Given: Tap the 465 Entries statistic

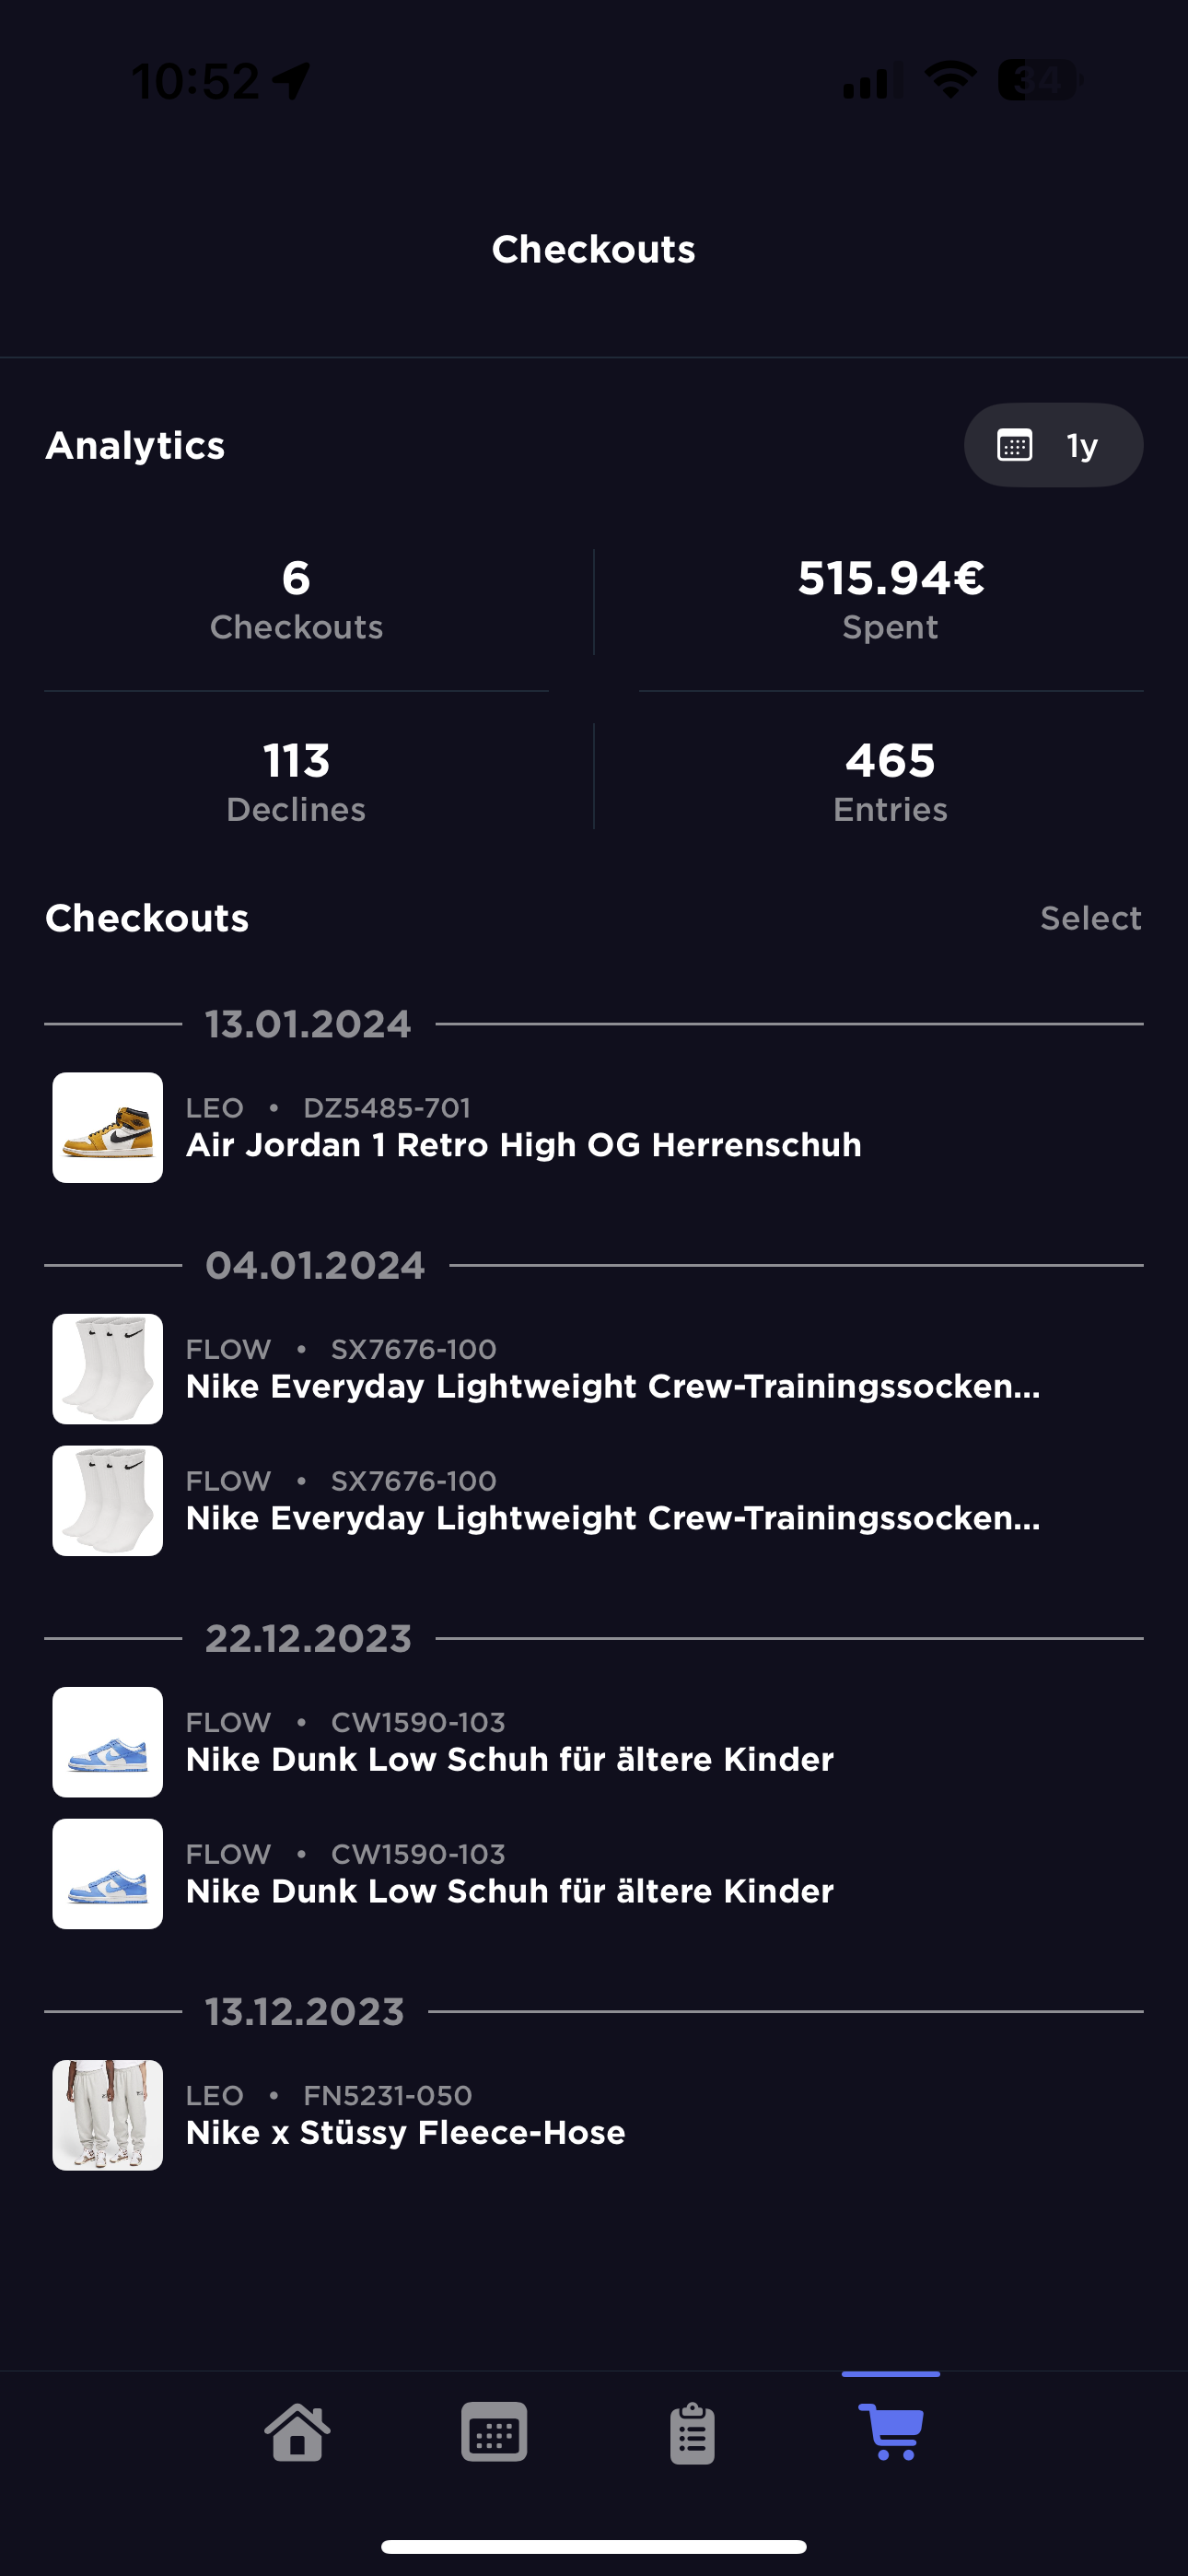Looking at the screenshot, I should (x=890, y=781).
